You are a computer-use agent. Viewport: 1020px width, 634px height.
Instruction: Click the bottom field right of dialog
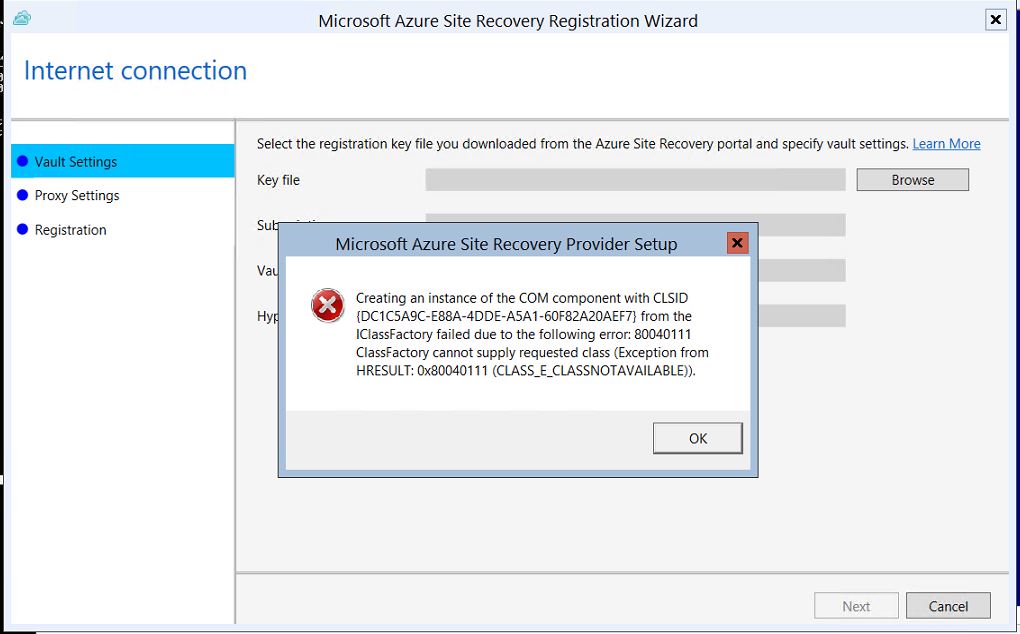tap(801, 316)
